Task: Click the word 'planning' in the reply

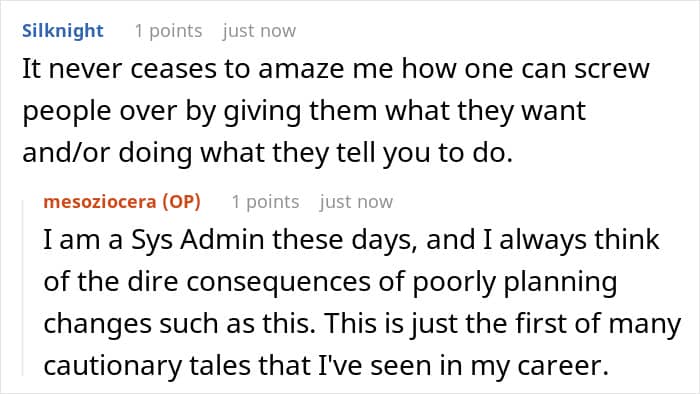Action: (560, 284)
